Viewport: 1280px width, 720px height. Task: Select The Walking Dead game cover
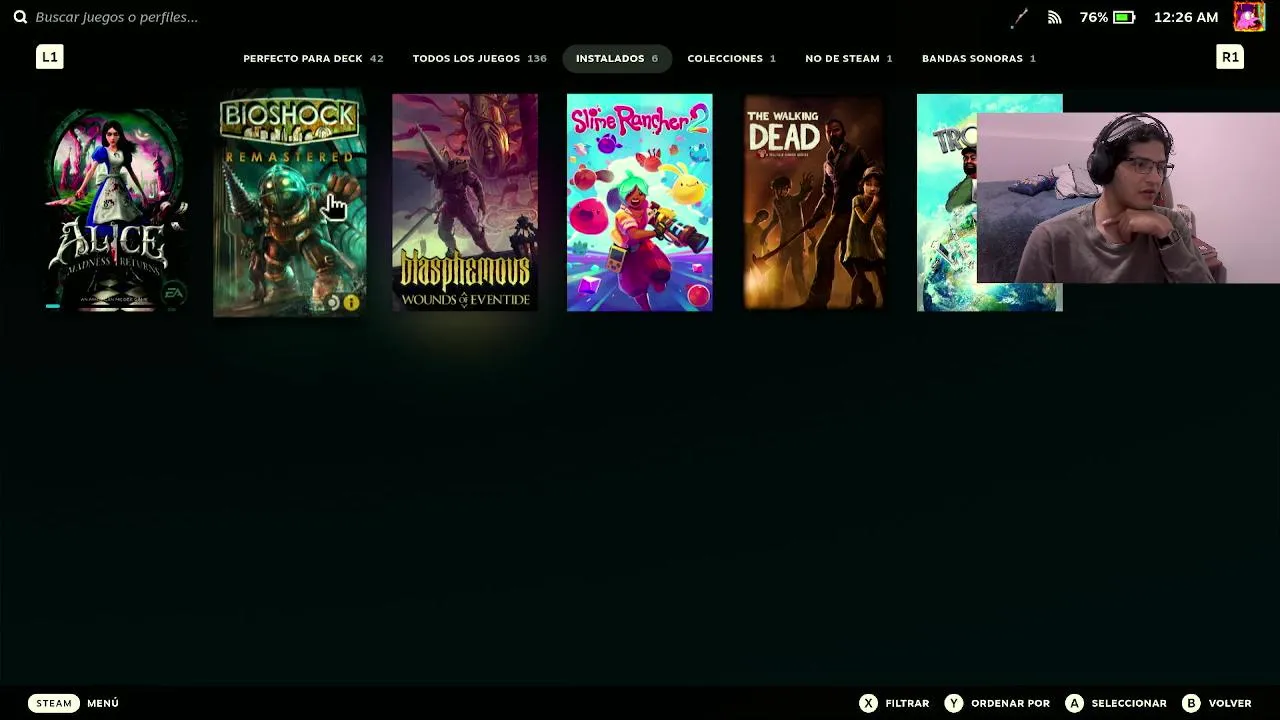click(x=814, y=203)
